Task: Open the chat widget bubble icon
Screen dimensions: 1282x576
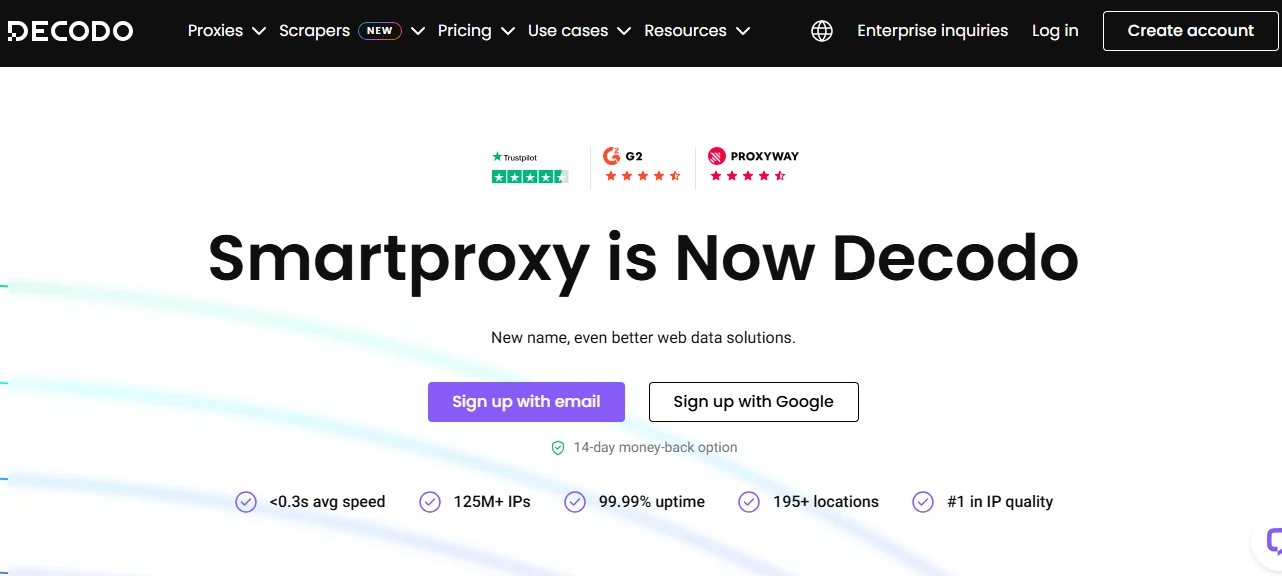Action: point(1272,541)
